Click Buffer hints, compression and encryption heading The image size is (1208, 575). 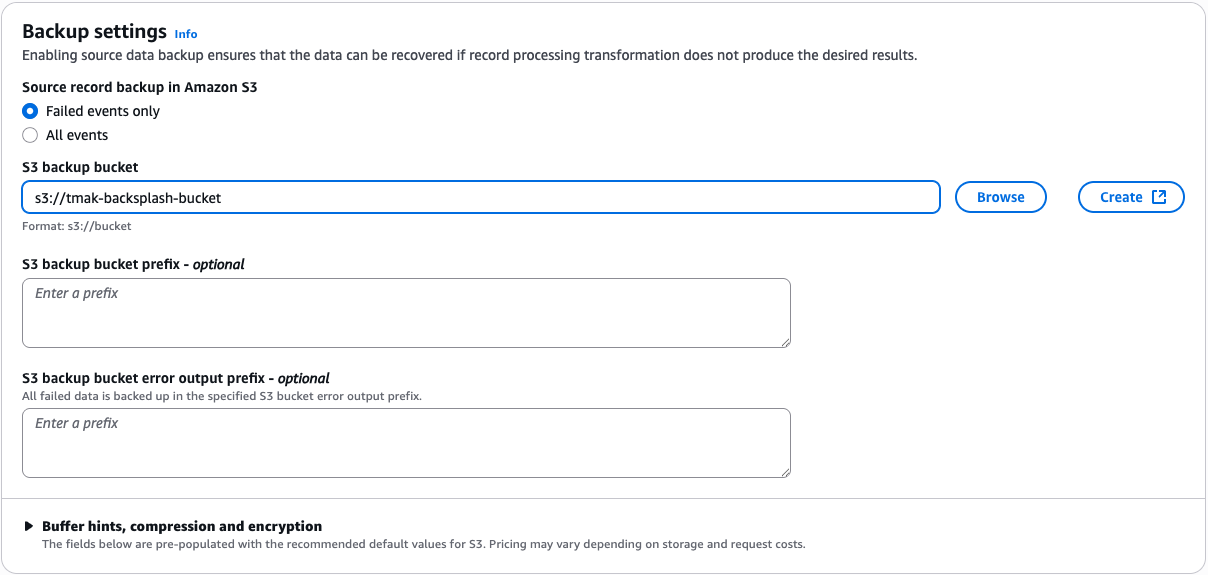[x=182, y=526]
